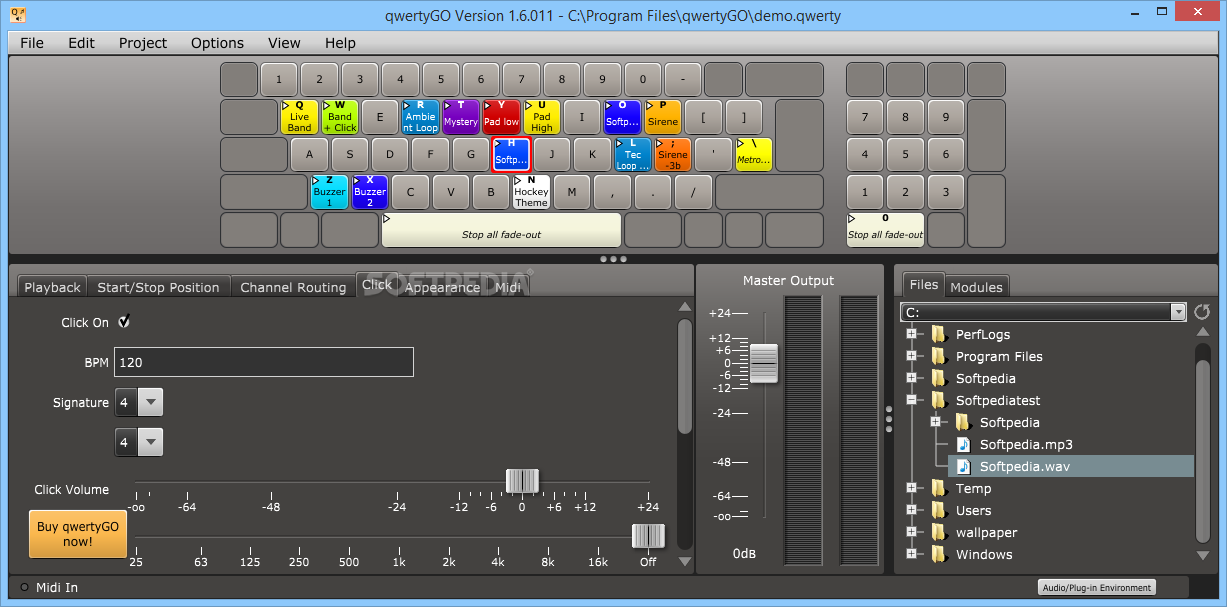Expand the PerfLogs tree node
The height and width of the screenshot is (607, 1227).
tap(911, 334)
